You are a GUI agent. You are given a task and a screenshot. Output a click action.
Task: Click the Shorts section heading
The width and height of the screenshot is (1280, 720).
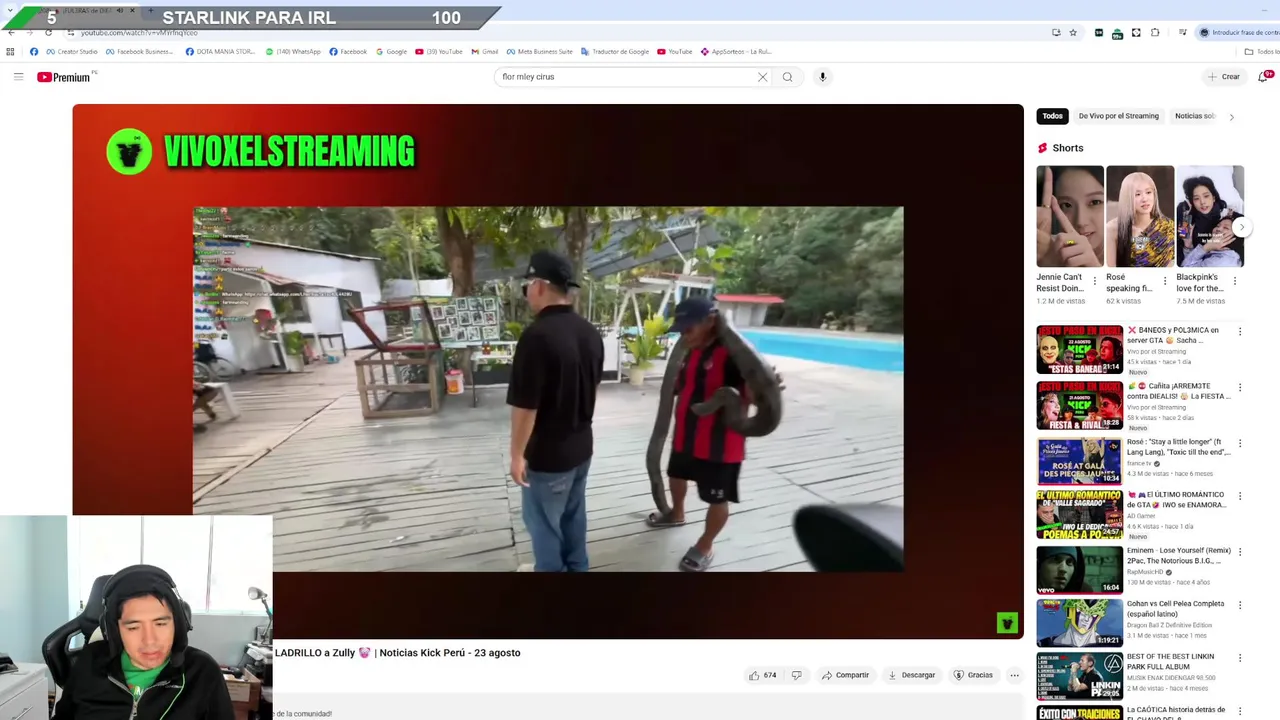(1067, 148)
